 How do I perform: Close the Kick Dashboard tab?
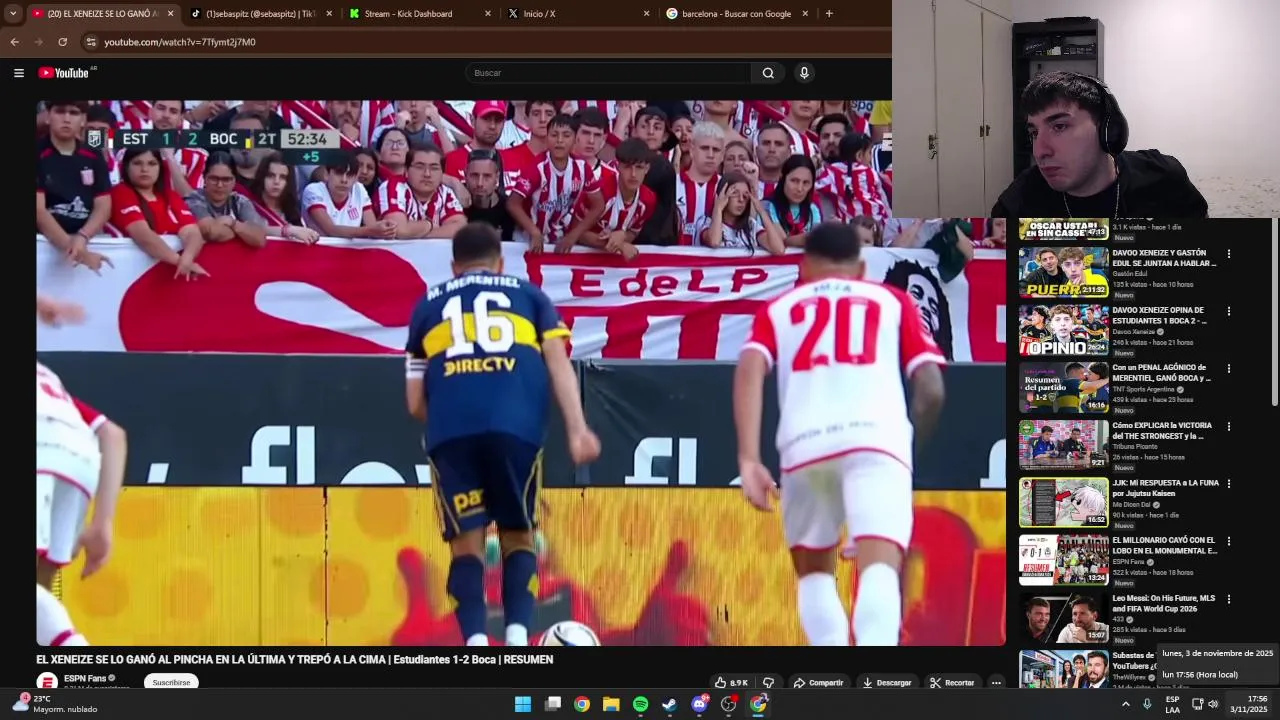pos(488,14)
